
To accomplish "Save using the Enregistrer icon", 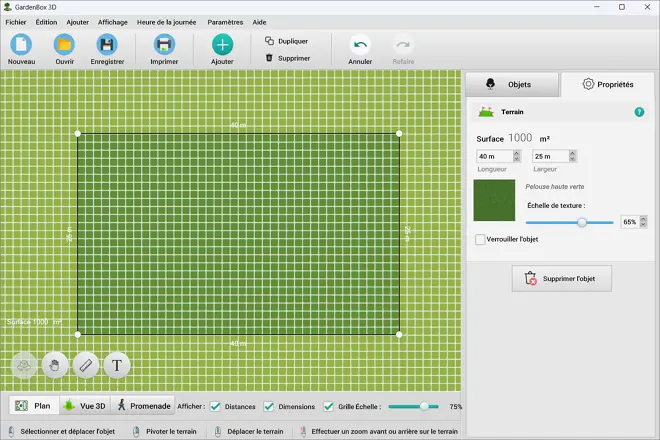I will [x=107, y=44].
